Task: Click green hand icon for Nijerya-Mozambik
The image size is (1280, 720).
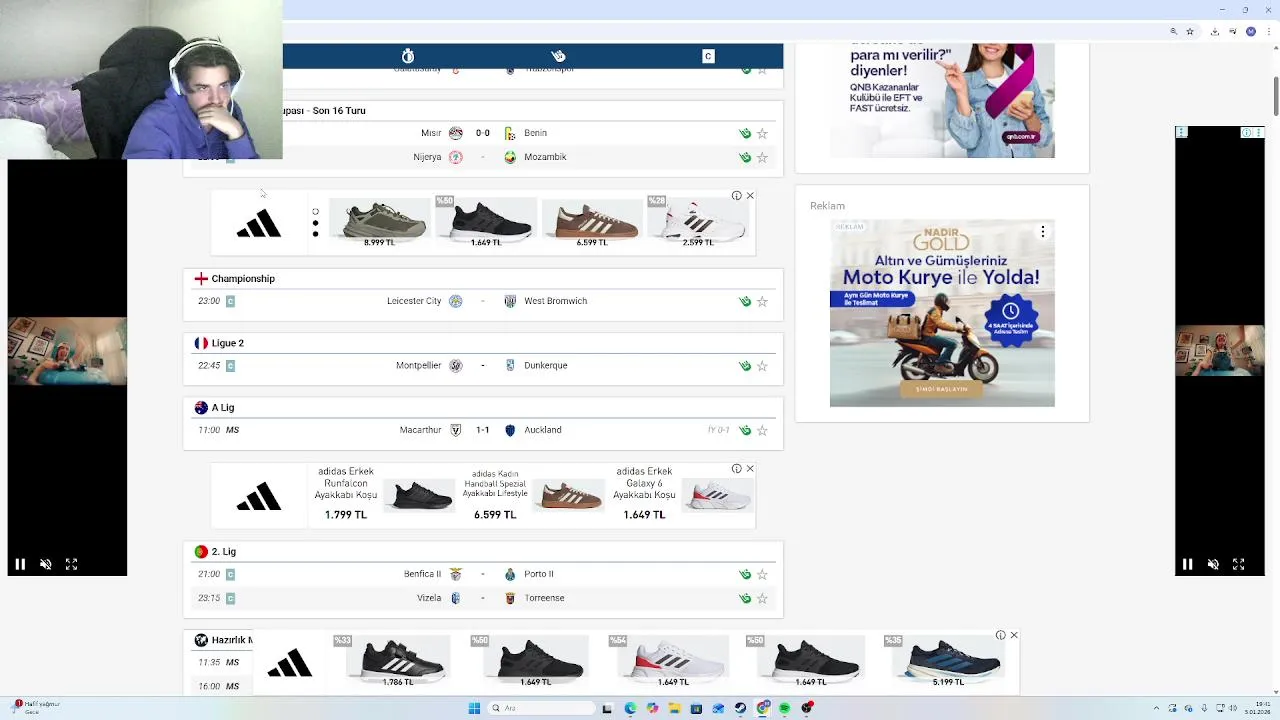Action: 745,157
